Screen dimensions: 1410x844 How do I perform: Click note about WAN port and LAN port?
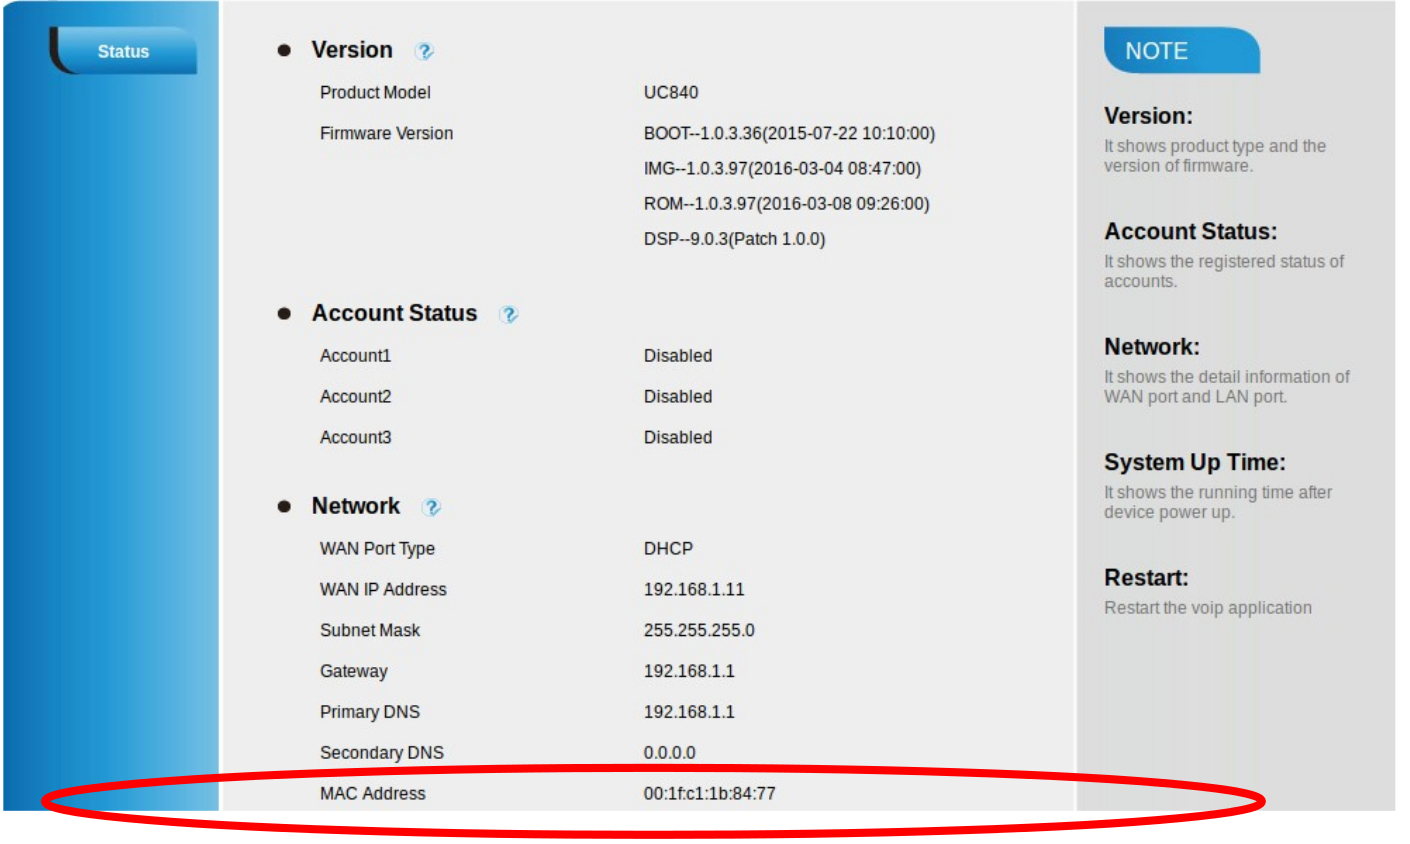[1227, 387]
